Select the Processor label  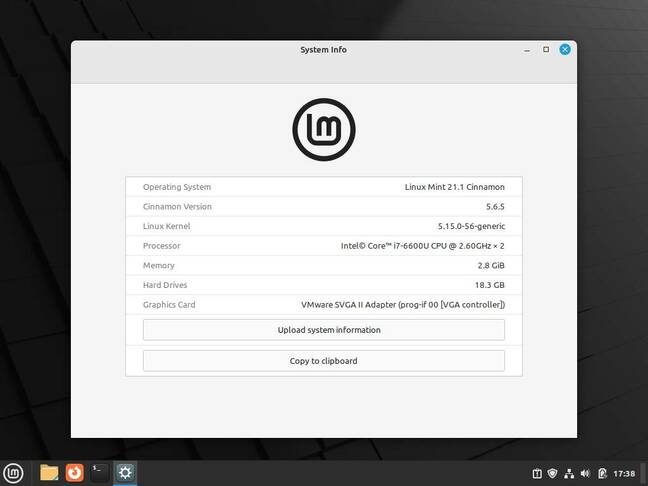(162, 246)
